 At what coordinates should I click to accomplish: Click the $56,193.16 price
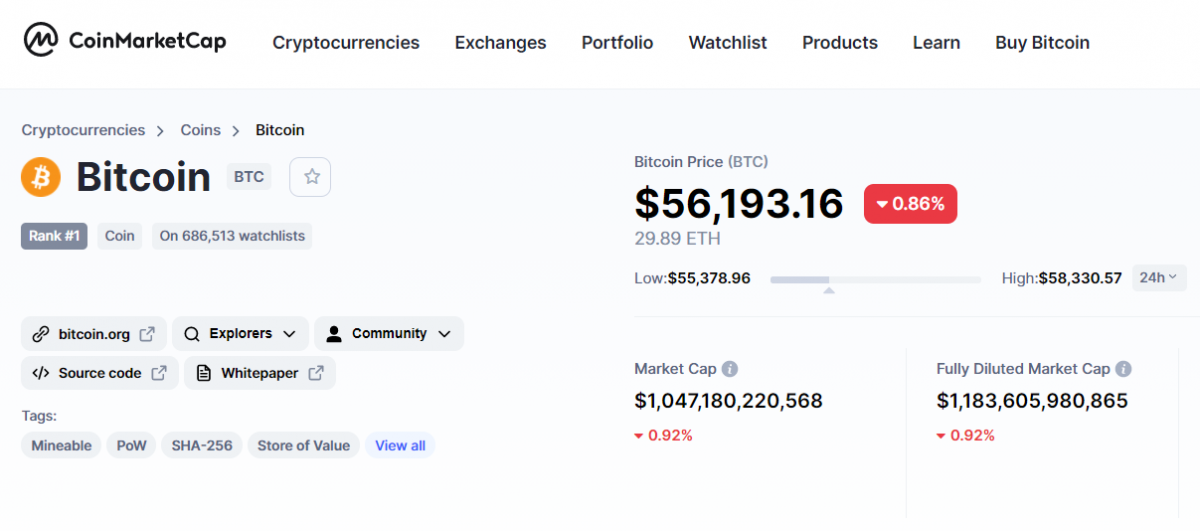coord(739,204)
